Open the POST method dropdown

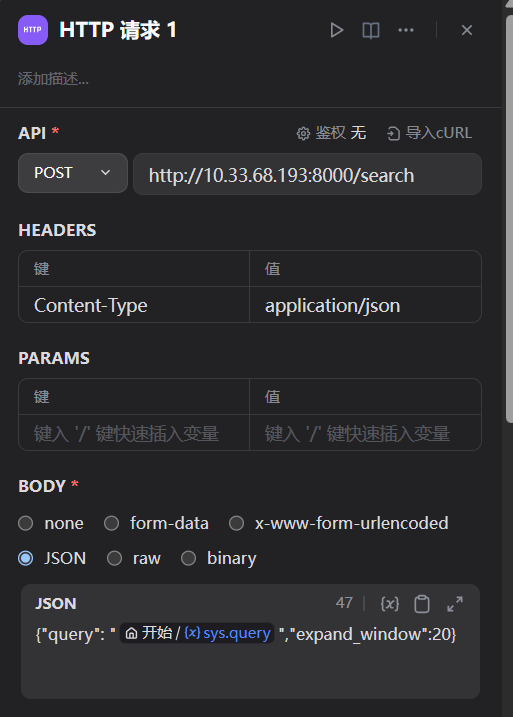(x=73, y=173)
